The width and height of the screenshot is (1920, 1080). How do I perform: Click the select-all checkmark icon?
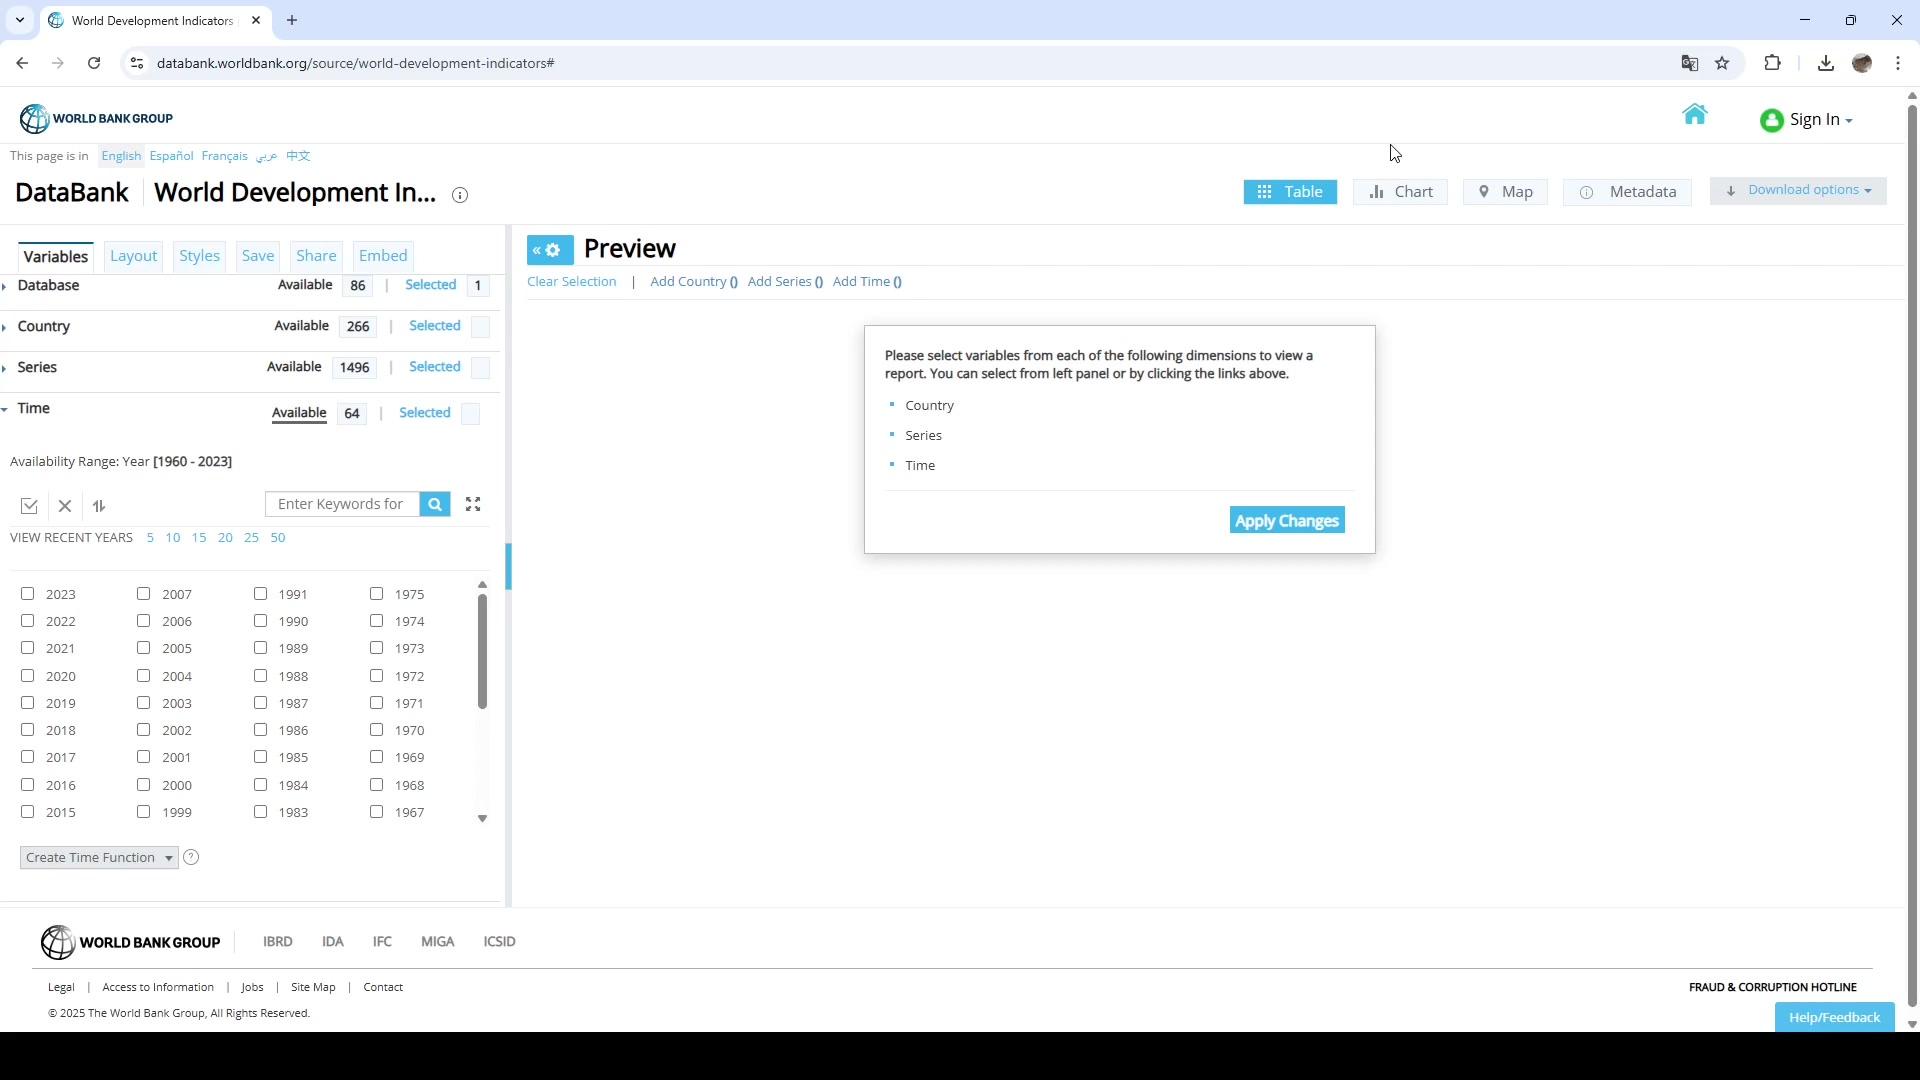tap(29, 506)
